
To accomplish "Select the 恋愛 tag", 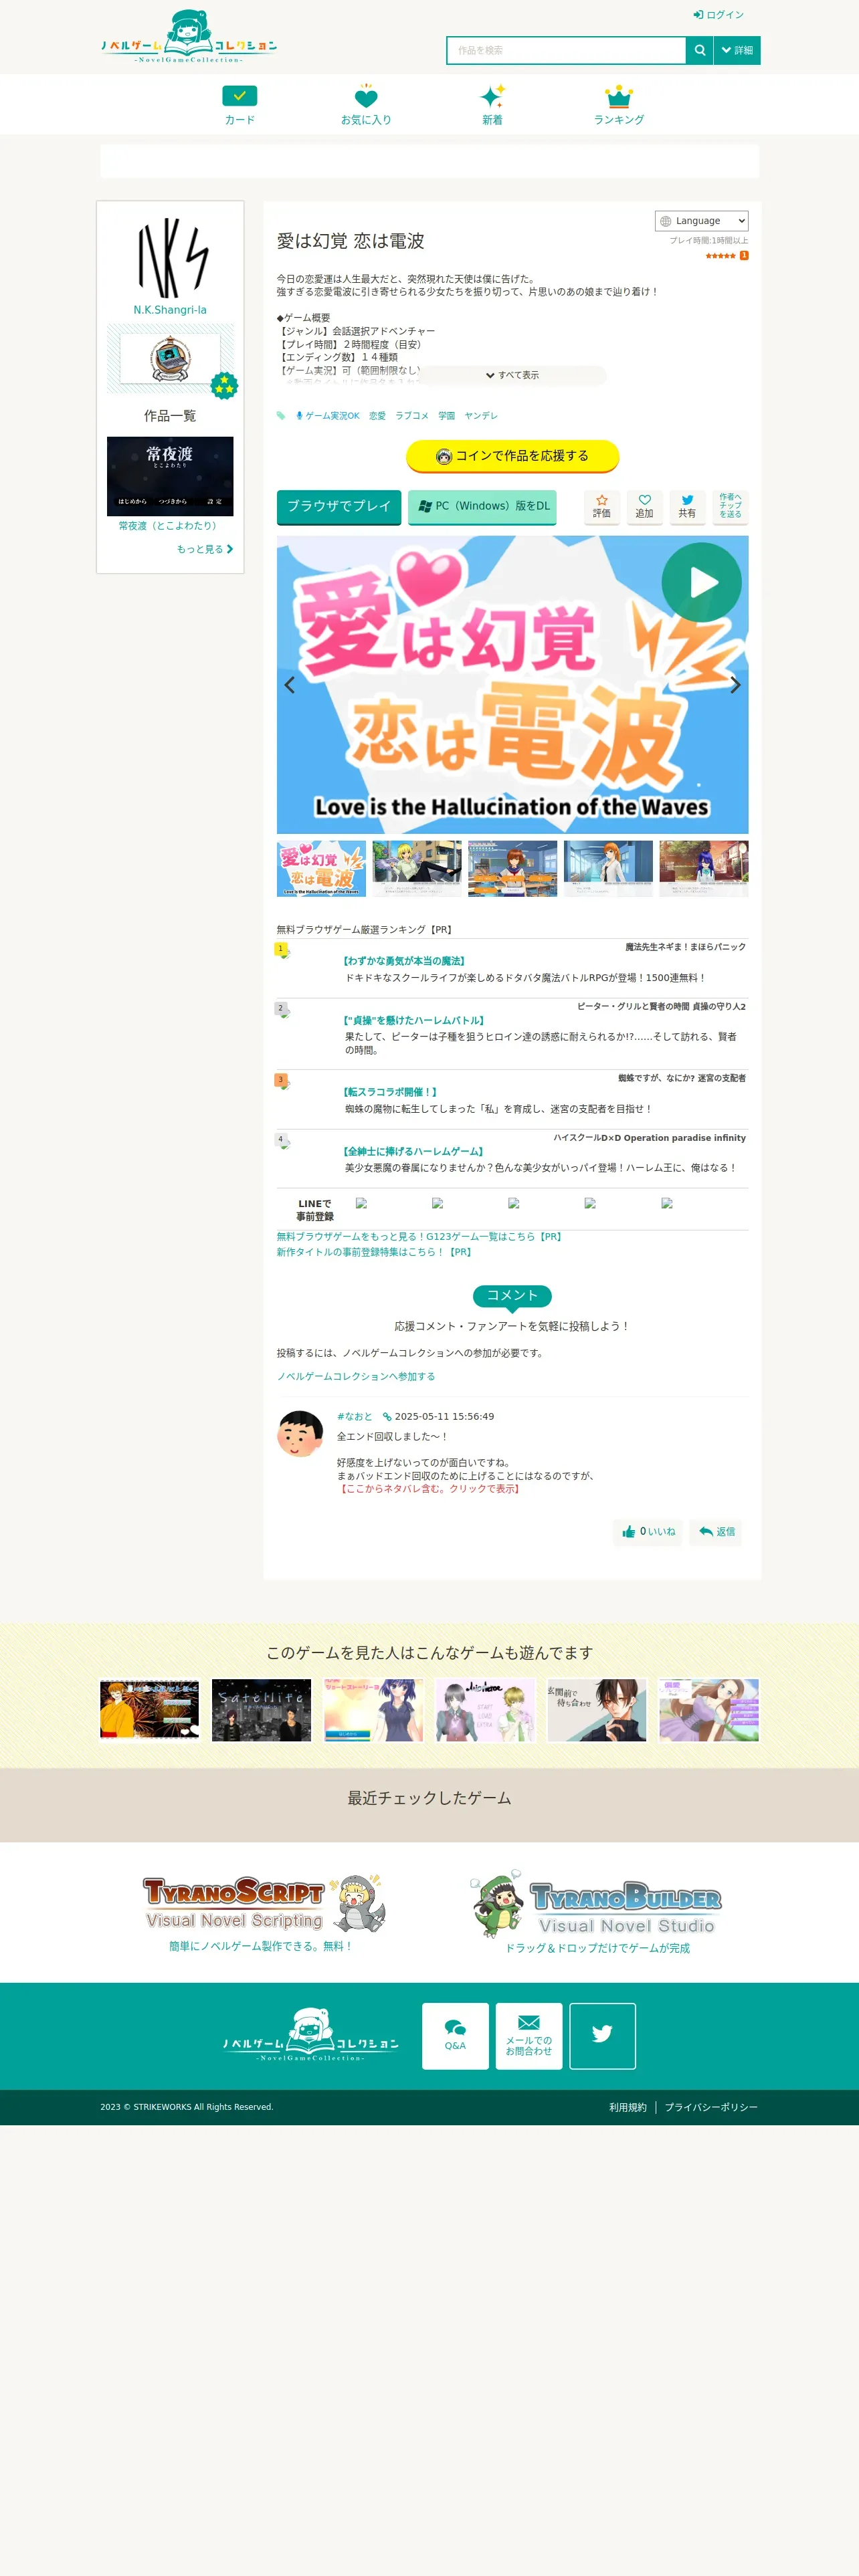I will click(x=377, y=416).
